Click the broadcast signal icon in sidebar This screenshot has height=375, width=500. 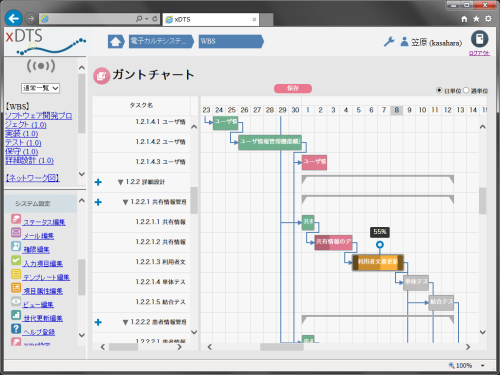41,66
